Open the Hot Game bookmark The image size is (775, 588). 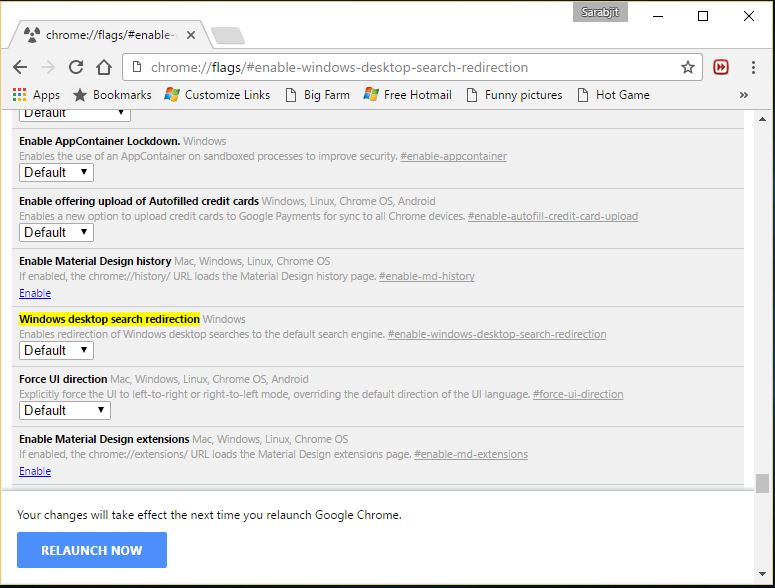point(613,95)
